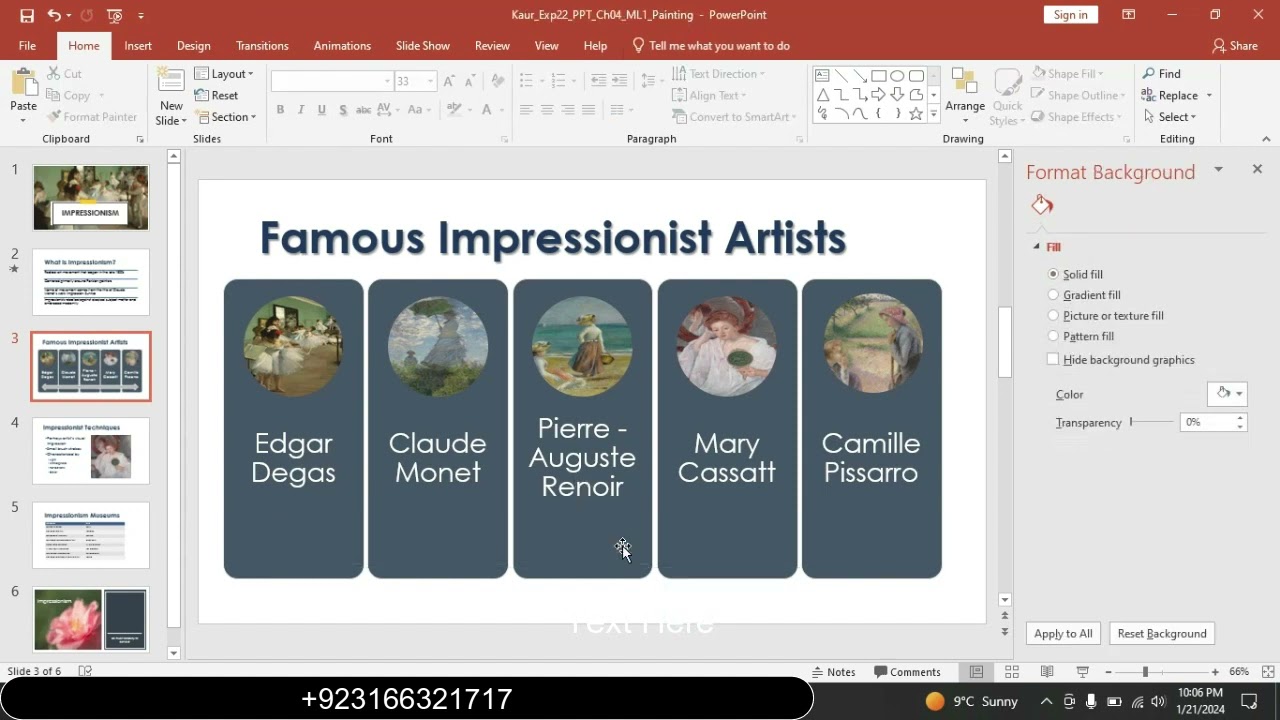Open fill Color dropdown in pane
This screenshot has width=1280, height=720.
tap(1227, 394)
